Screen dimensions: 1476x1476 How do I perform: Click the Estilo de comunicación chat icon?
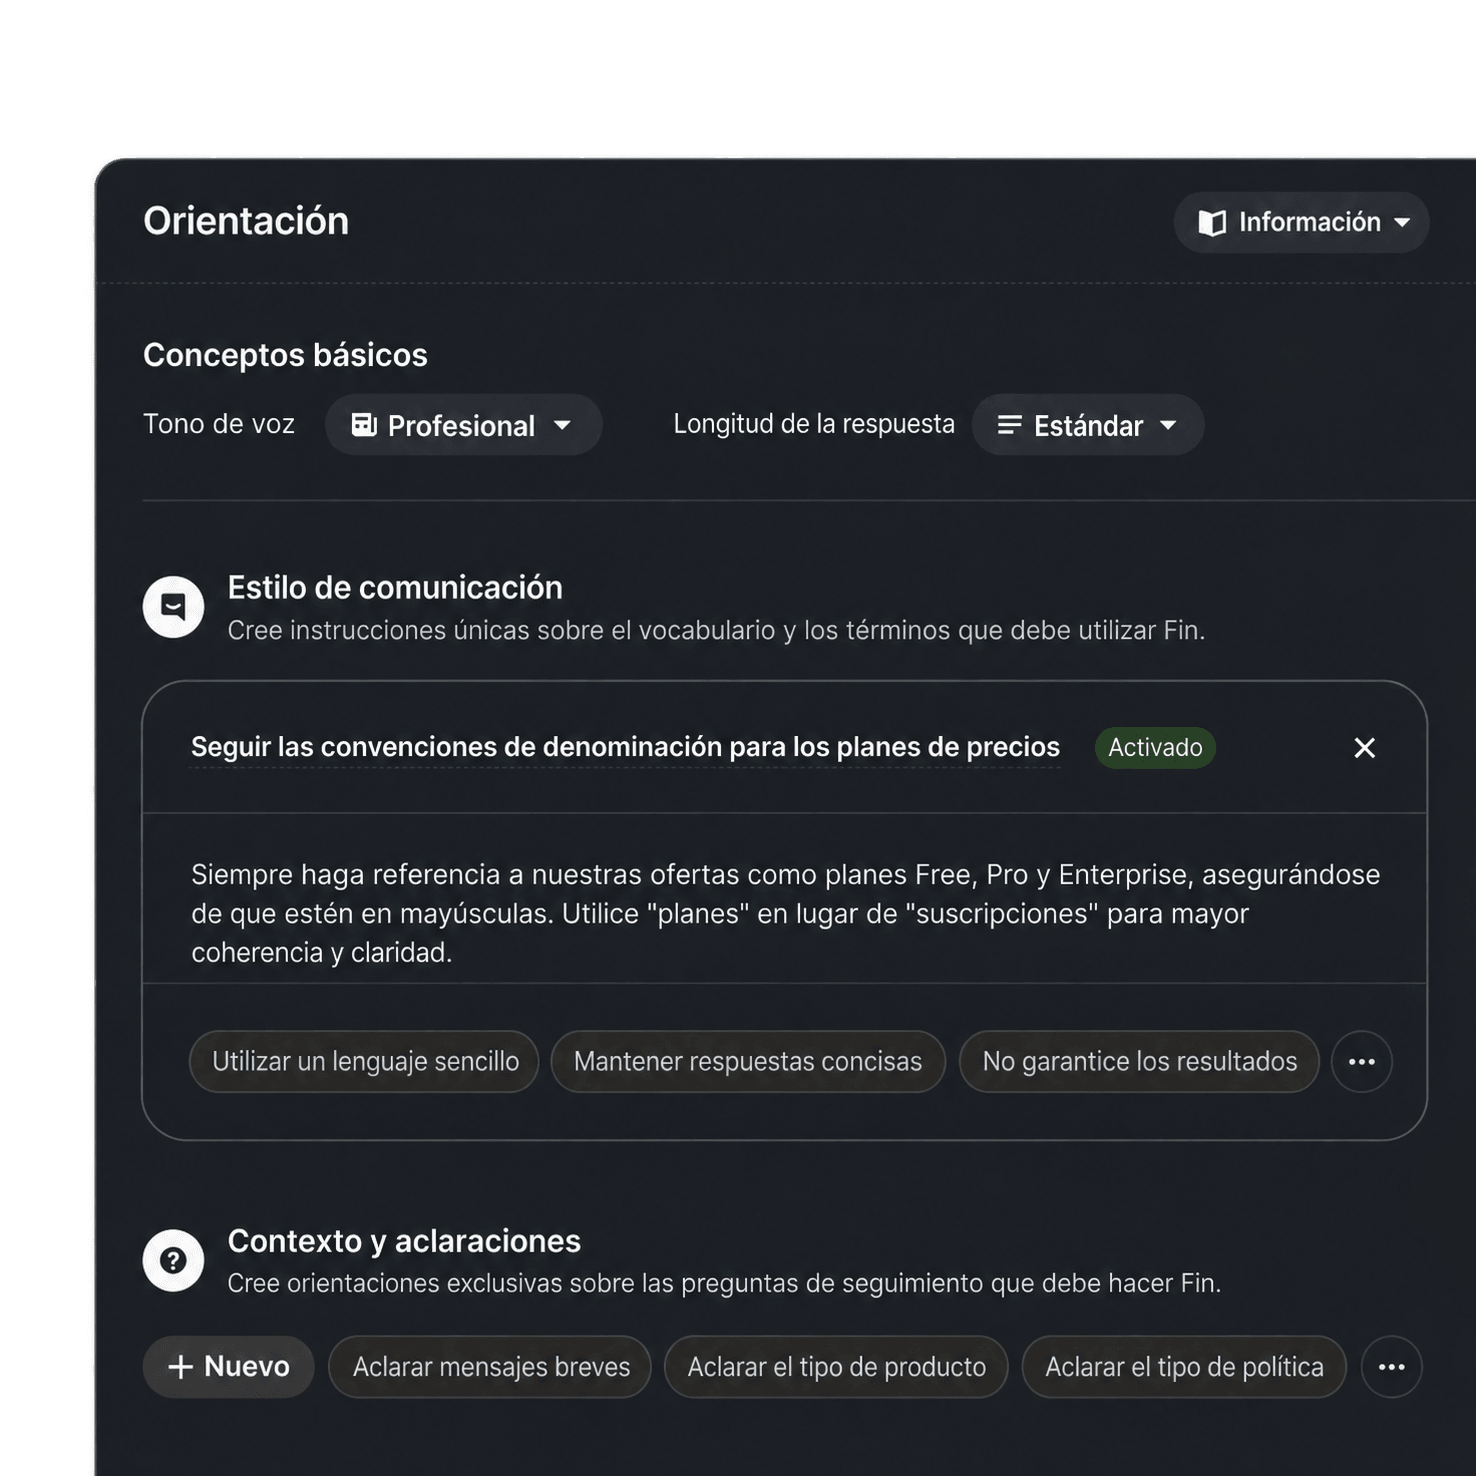click(173, 607)
